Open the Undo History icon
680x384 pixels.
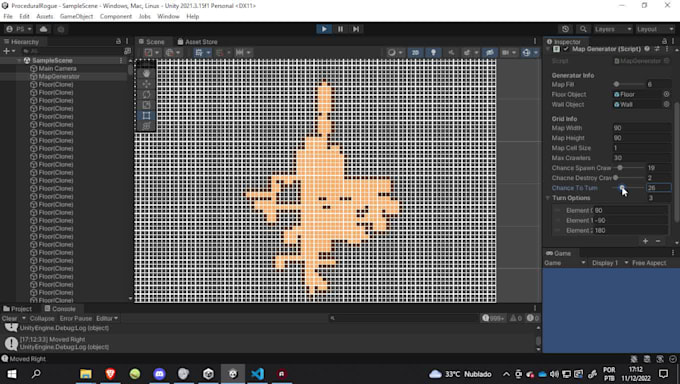tap(565, 29)
